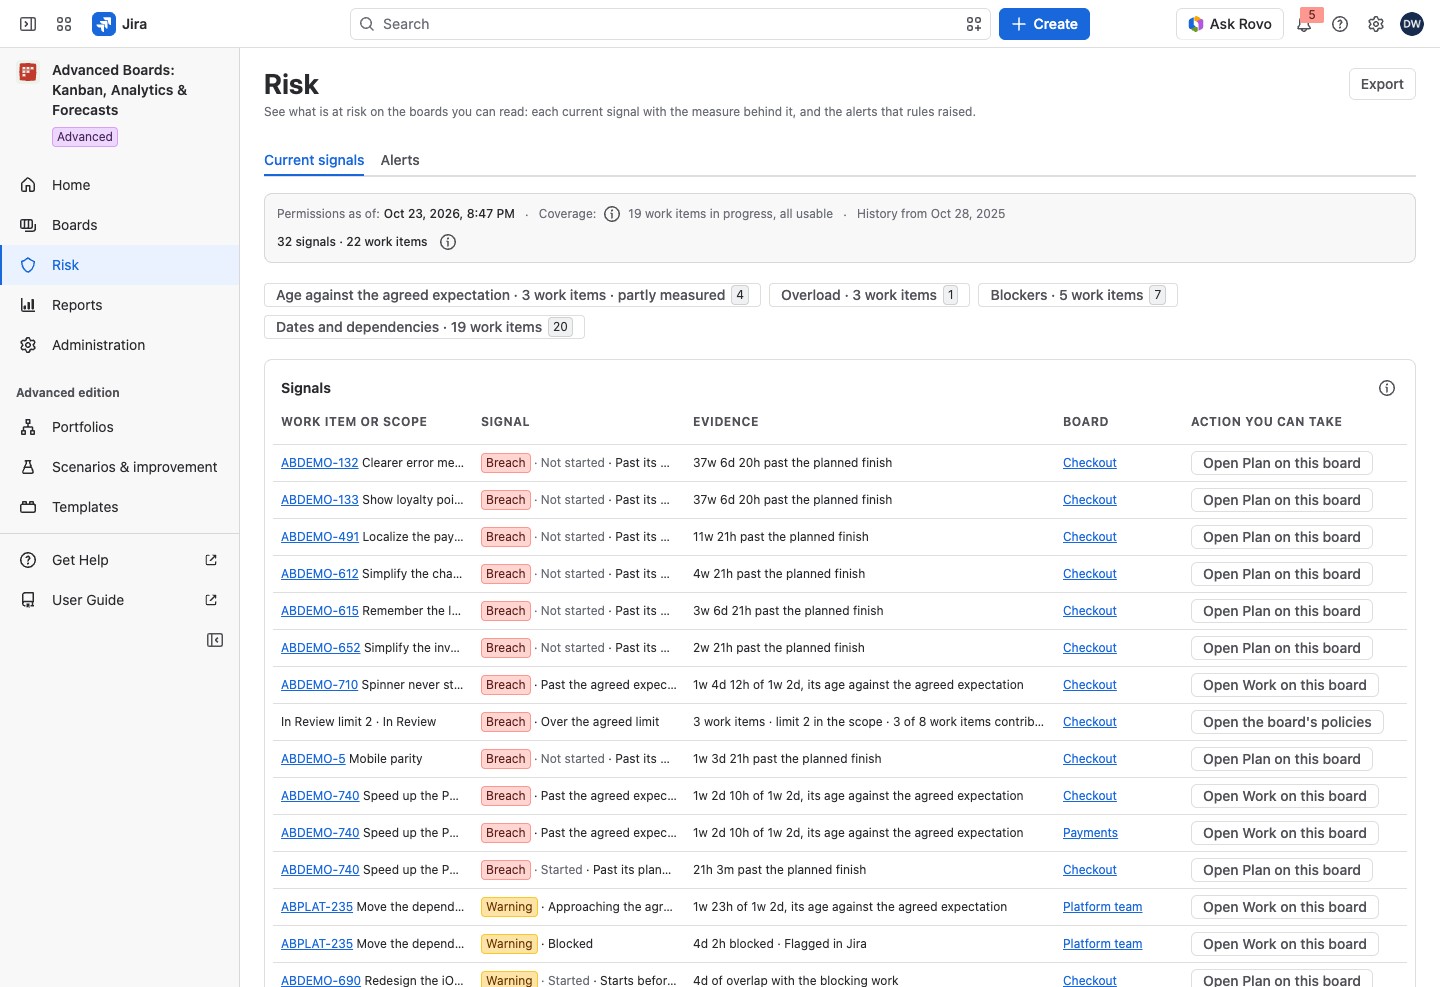The width and height of the screenshot is (1440, 987).
Task: Click the Create button
Action: click(x=1044, y=24)
